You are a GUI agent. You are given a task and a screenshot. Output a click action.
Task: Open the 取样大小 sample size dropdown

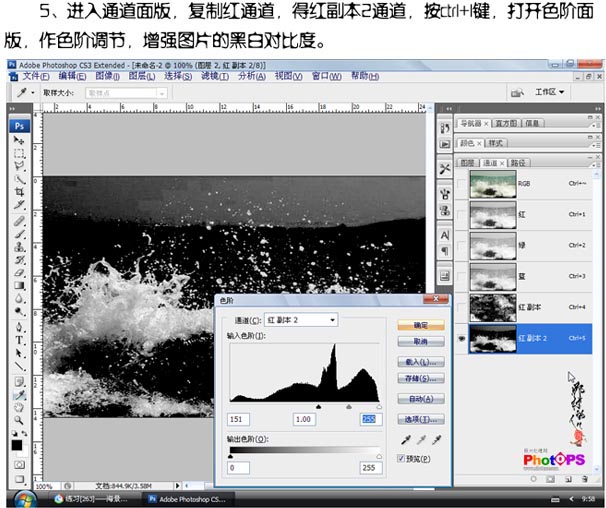(x=125, y=91)
